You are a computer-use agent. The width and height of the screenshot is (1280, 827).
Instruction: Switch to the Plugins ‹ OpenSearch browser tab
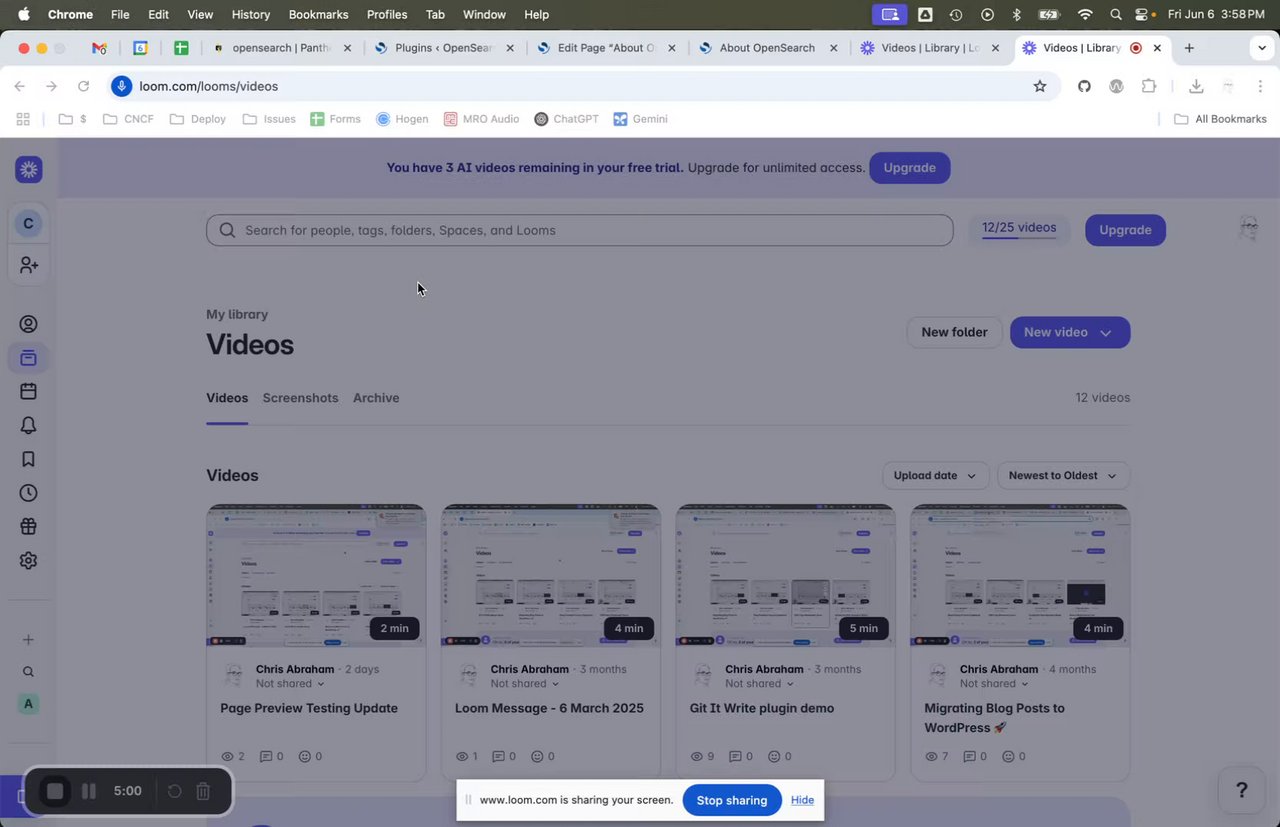(x=443, y=48)
